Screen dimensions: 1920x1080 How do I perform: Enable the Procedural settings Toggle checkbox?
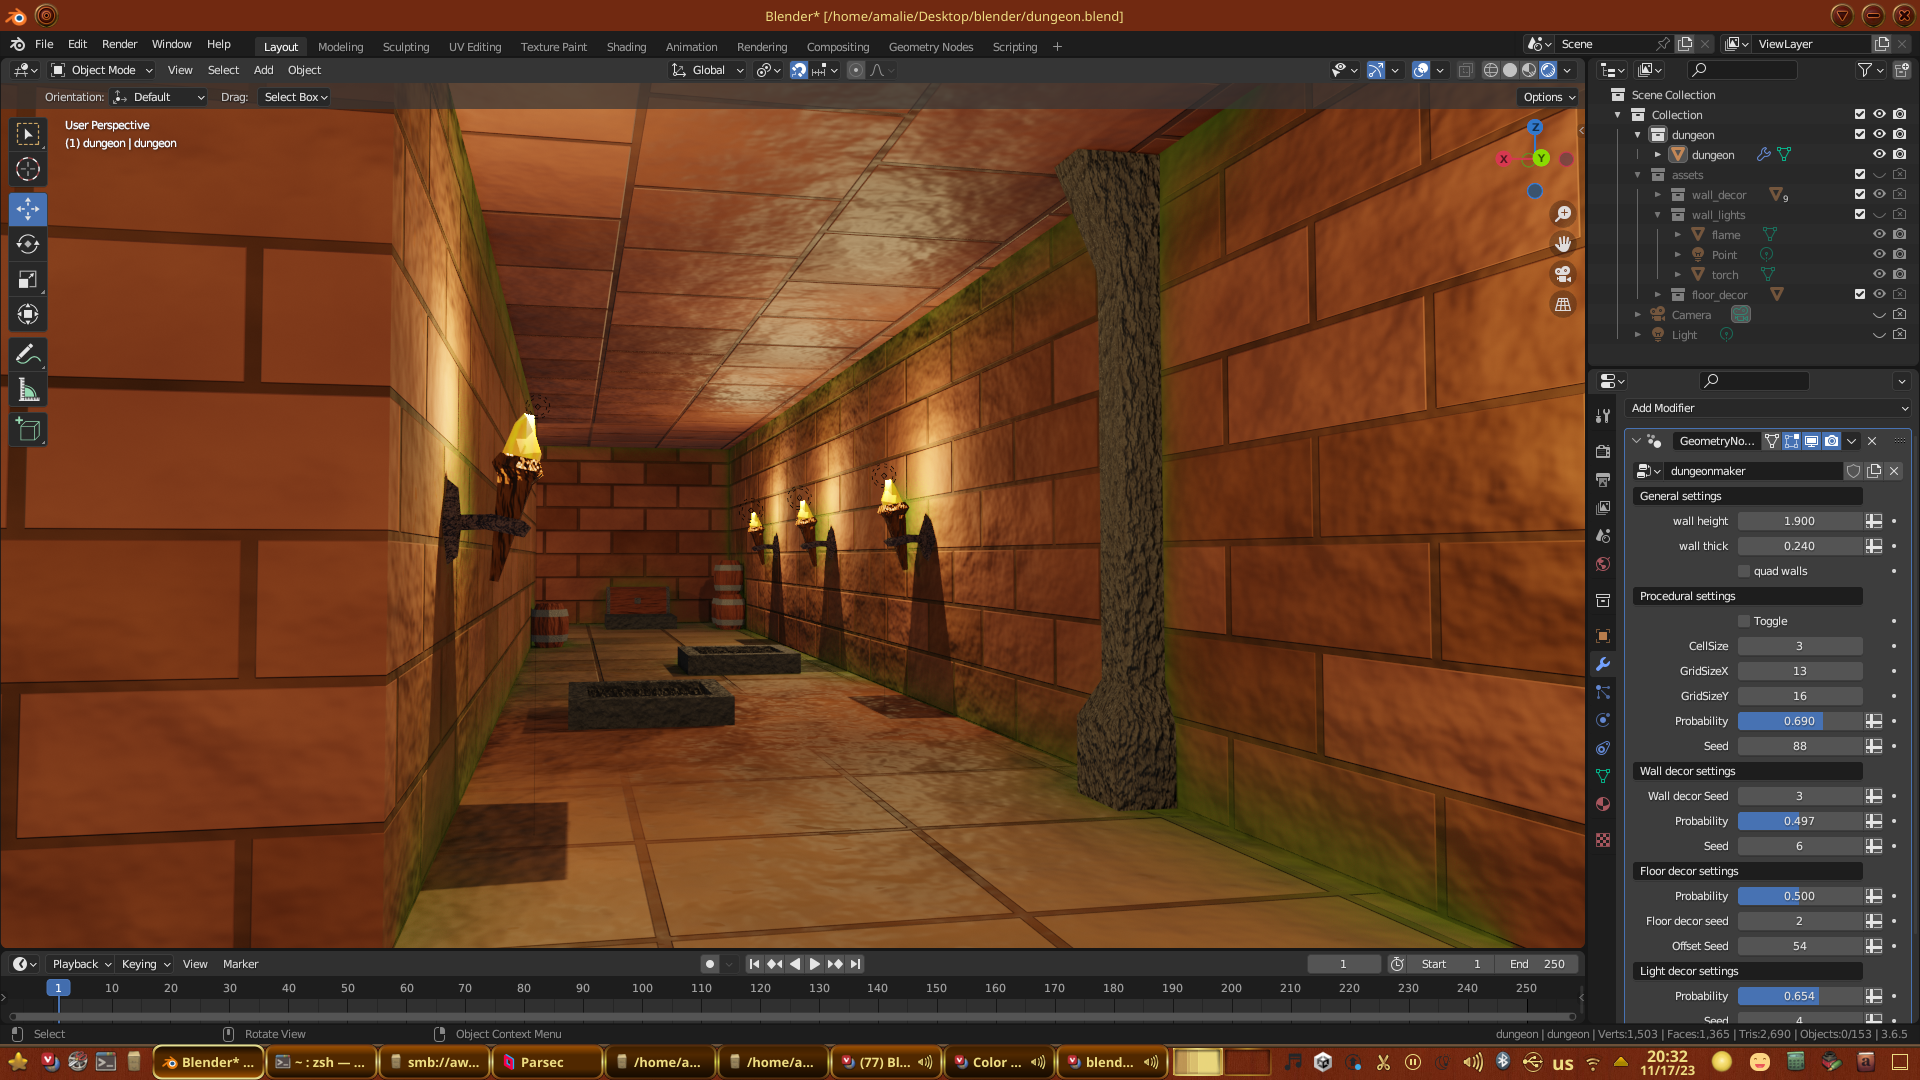(1744, 621)
